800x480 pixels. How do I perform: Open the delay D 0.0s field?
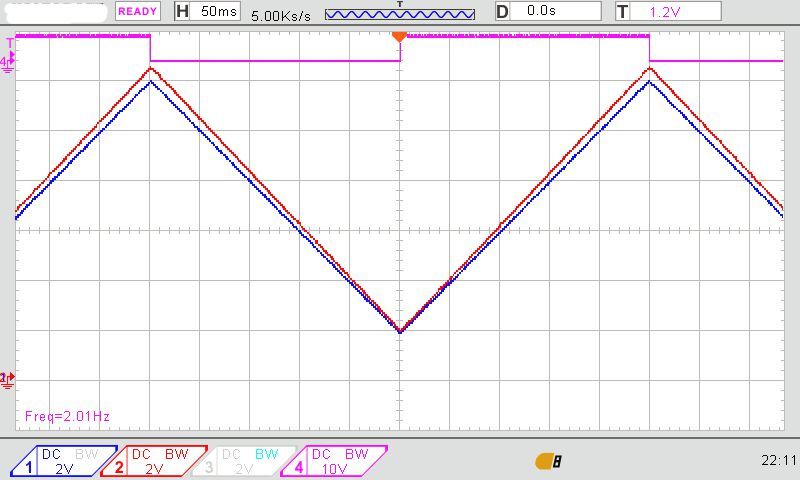click(548, 11)
